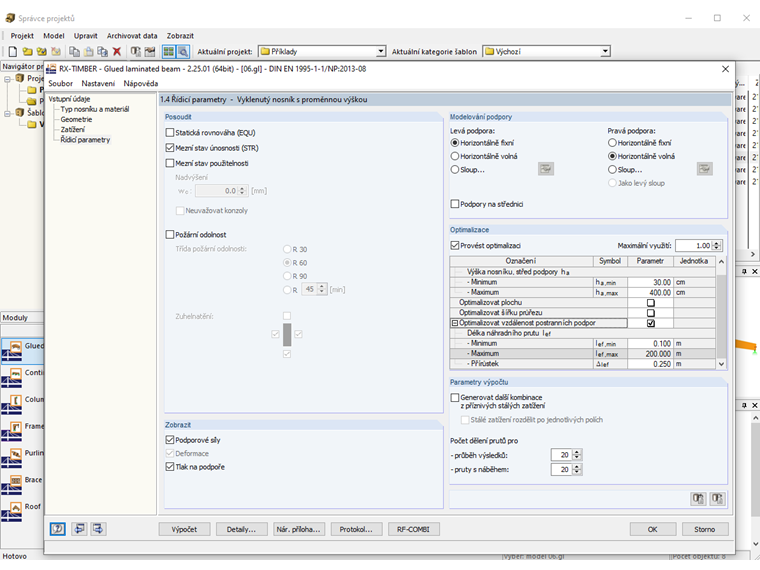Click the duplicate pages icon in toolbar
The width and height of the screenshot is (760, 570).
103,51
